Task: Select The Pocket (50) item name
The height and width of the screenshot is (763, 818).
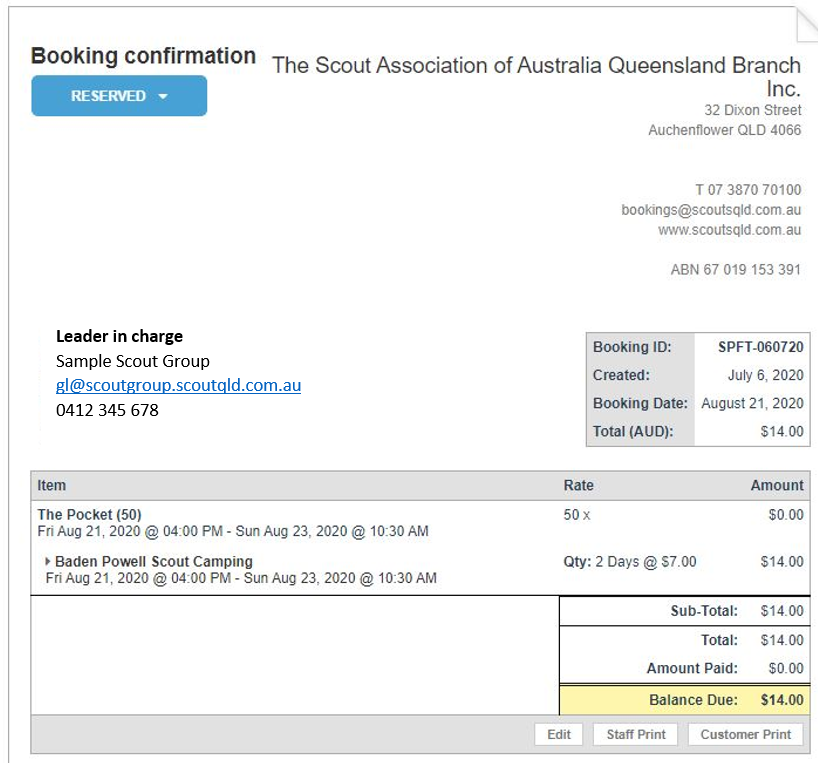Action: 89,515
